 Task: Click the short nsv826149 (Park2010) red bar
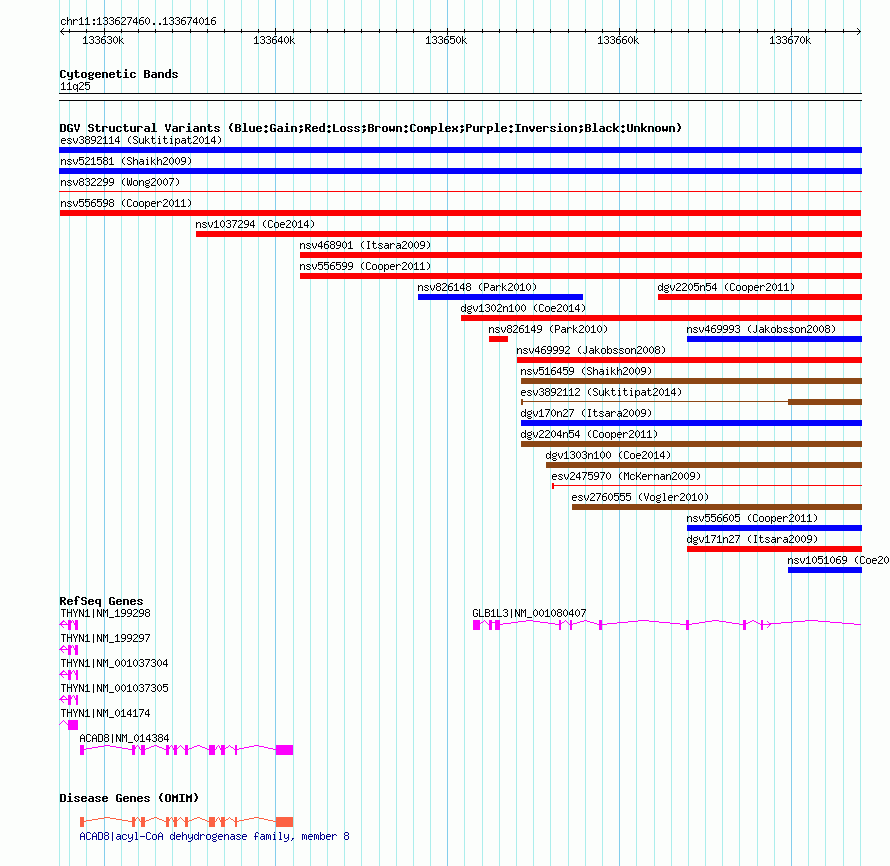point(498,339)
